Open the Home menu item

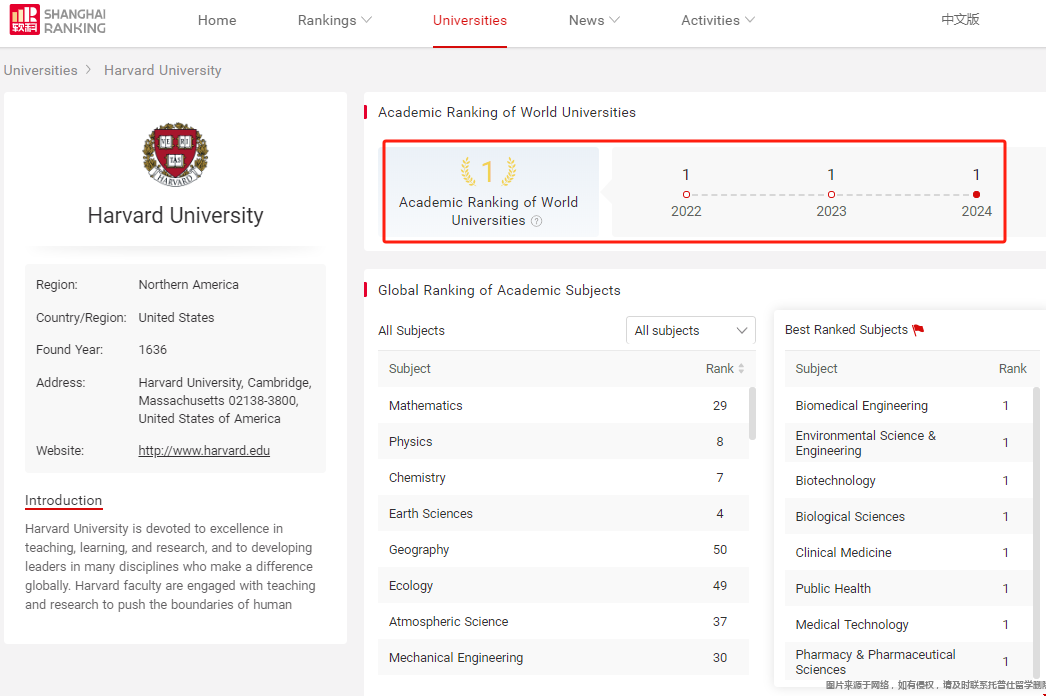click(217, 20)
